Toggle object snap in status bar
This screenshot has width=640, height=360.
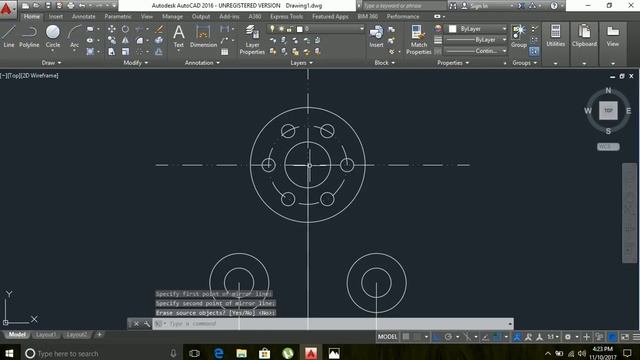pyautogui.click(x=496, y=337)
